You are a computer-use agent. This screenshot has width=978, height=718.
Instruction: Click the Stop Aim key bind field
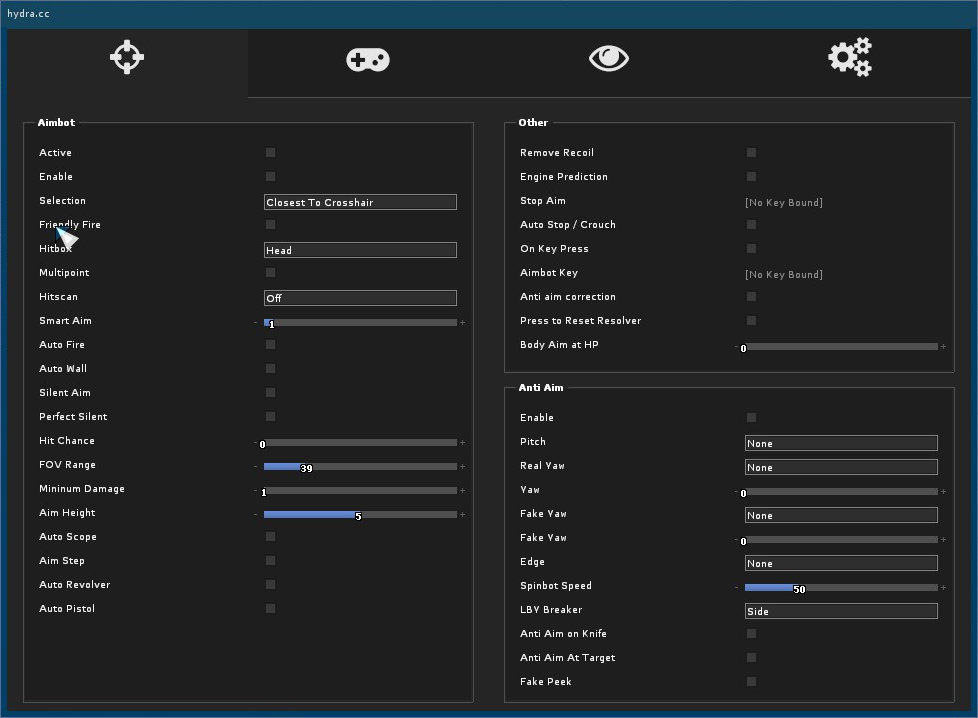coord(784,202)
